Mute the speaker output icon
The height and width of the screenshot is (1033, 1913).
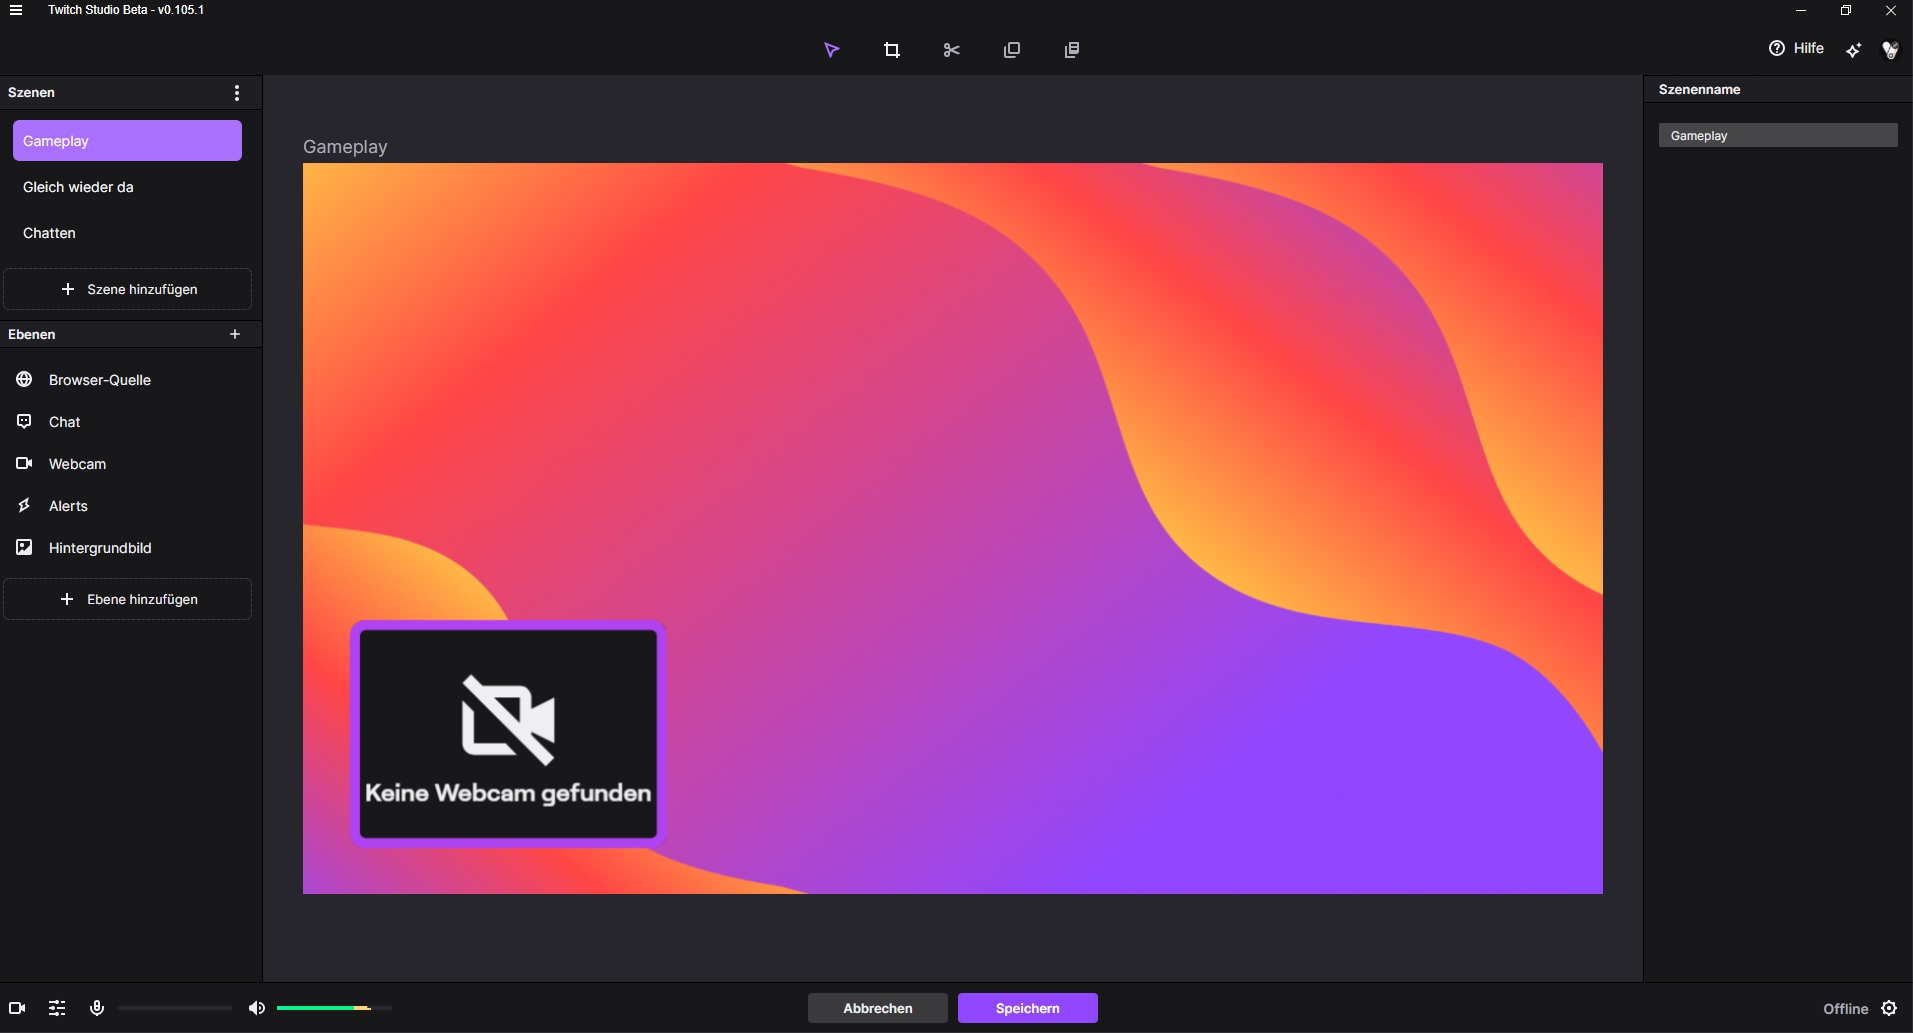257,1007
